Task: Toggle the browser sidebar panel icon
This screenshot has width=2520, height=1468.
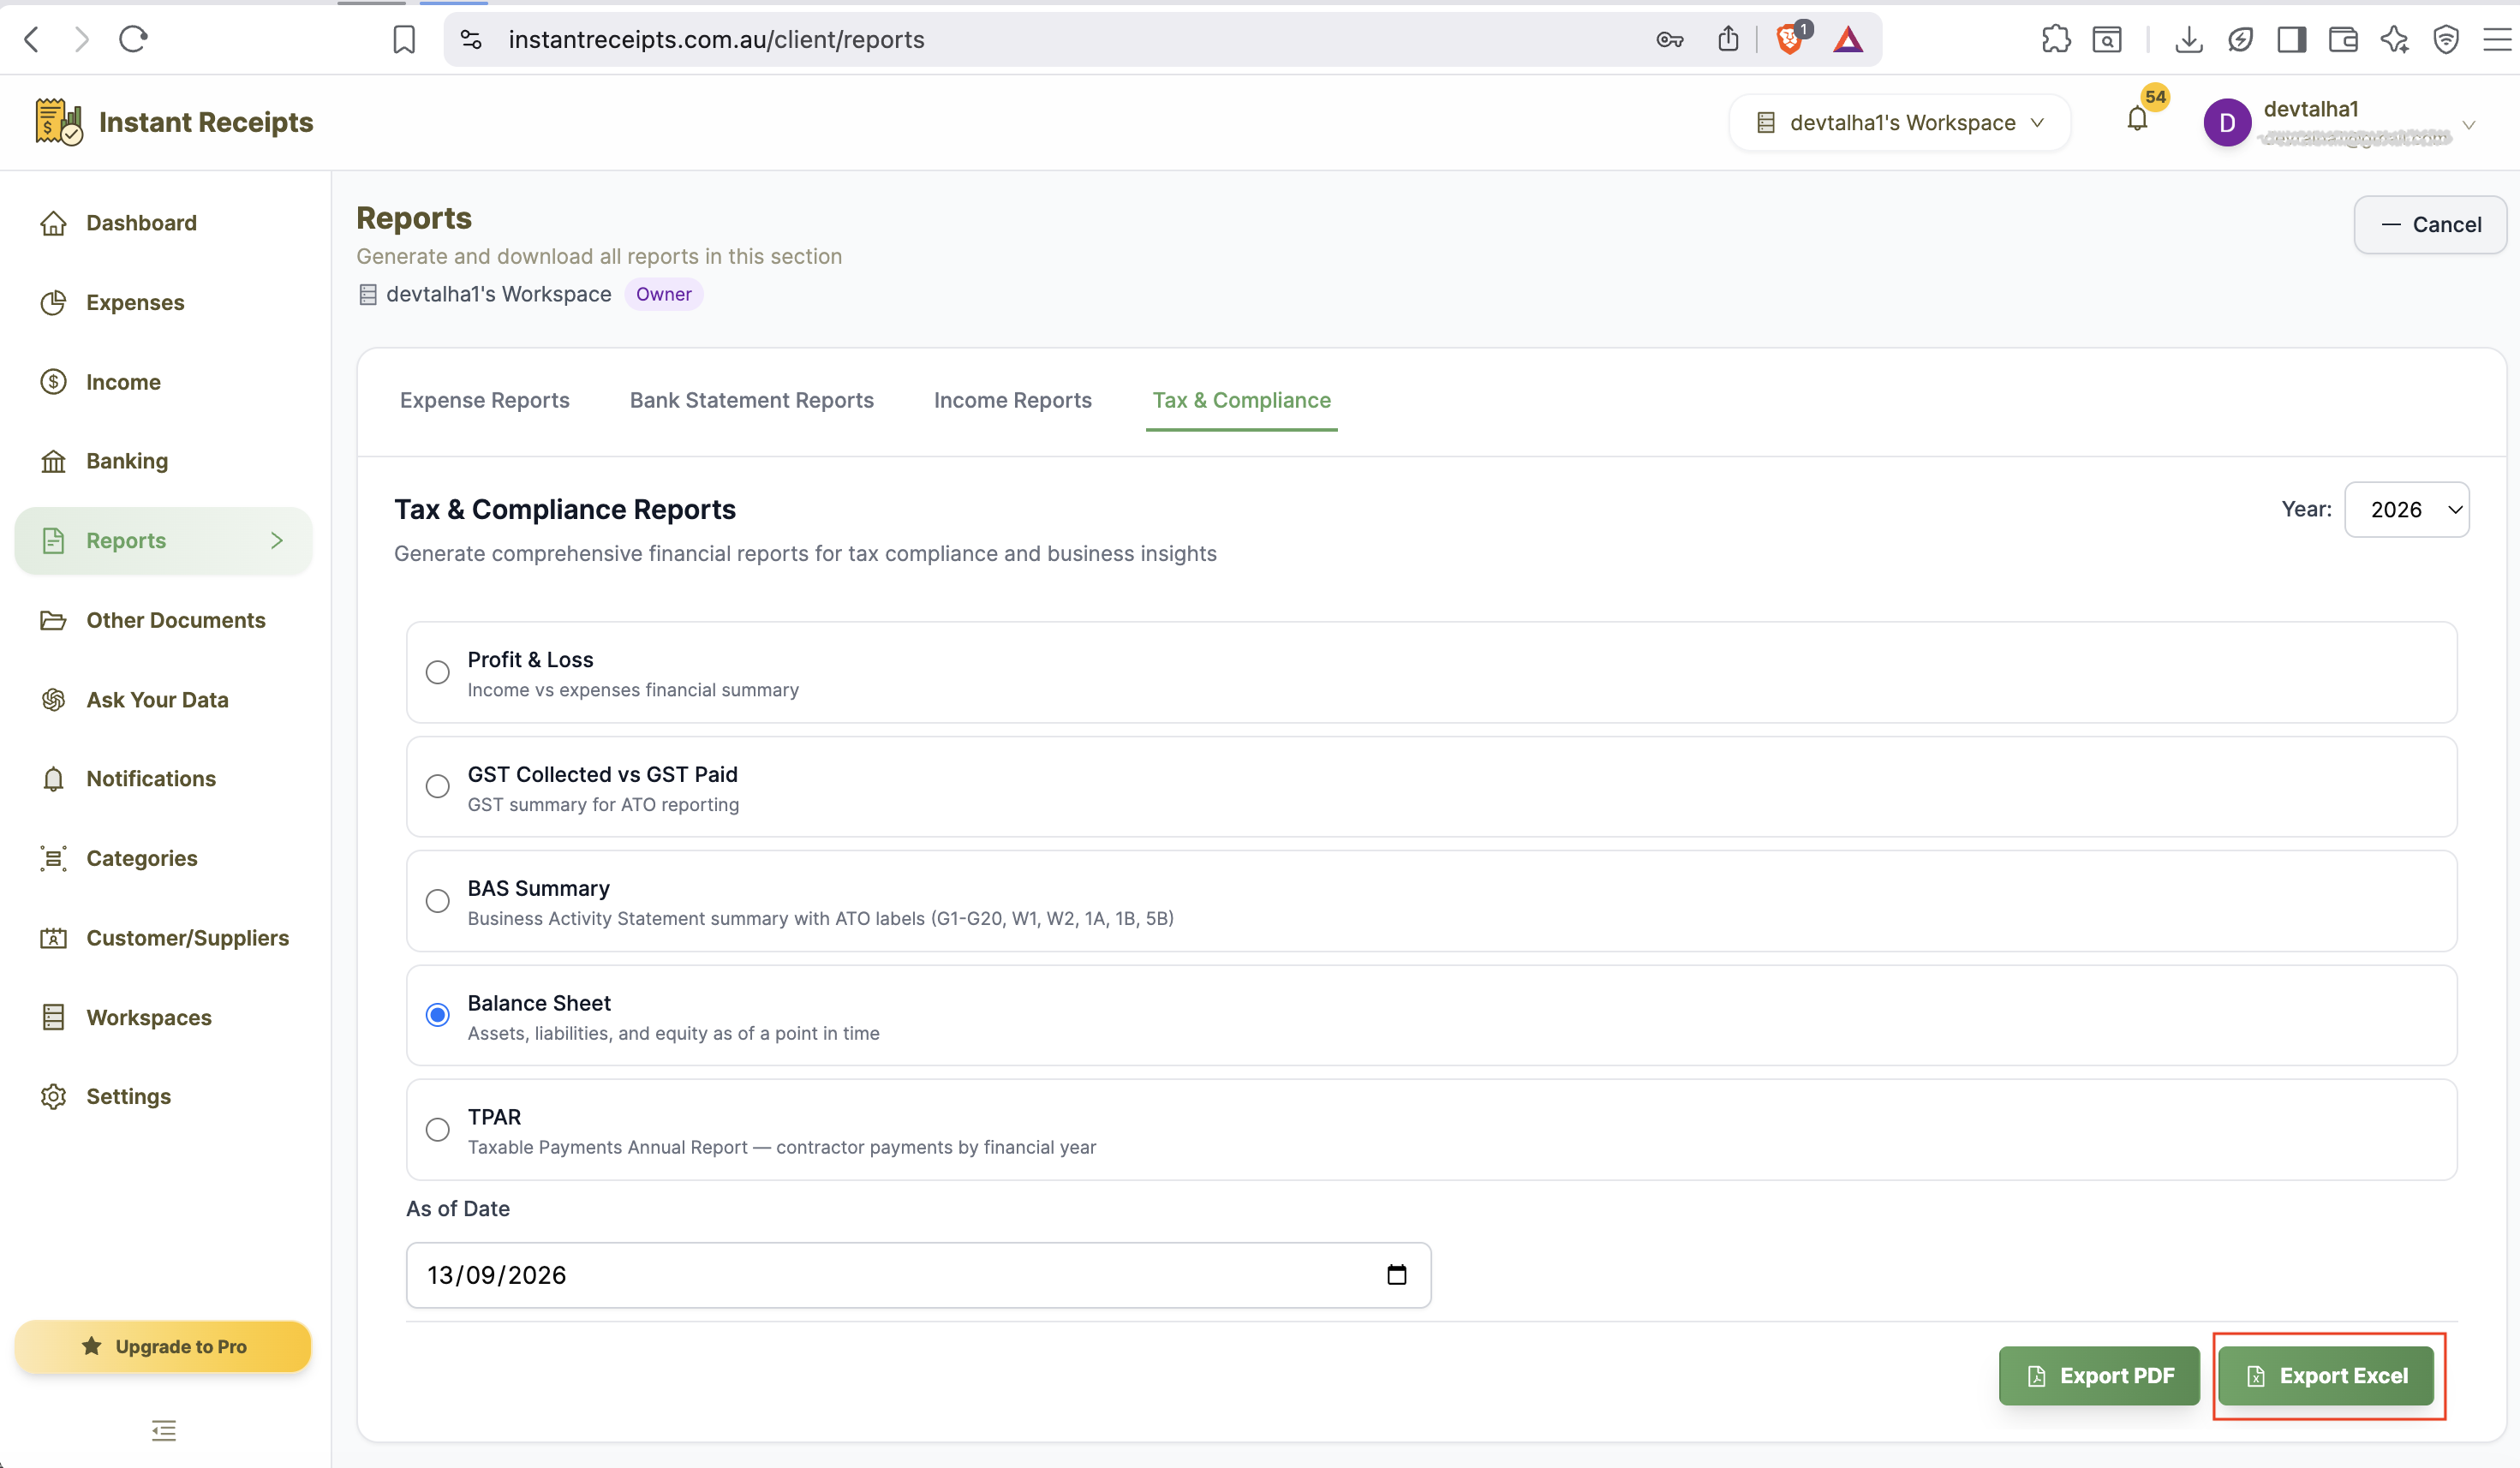Action: tap(2292, 39)
